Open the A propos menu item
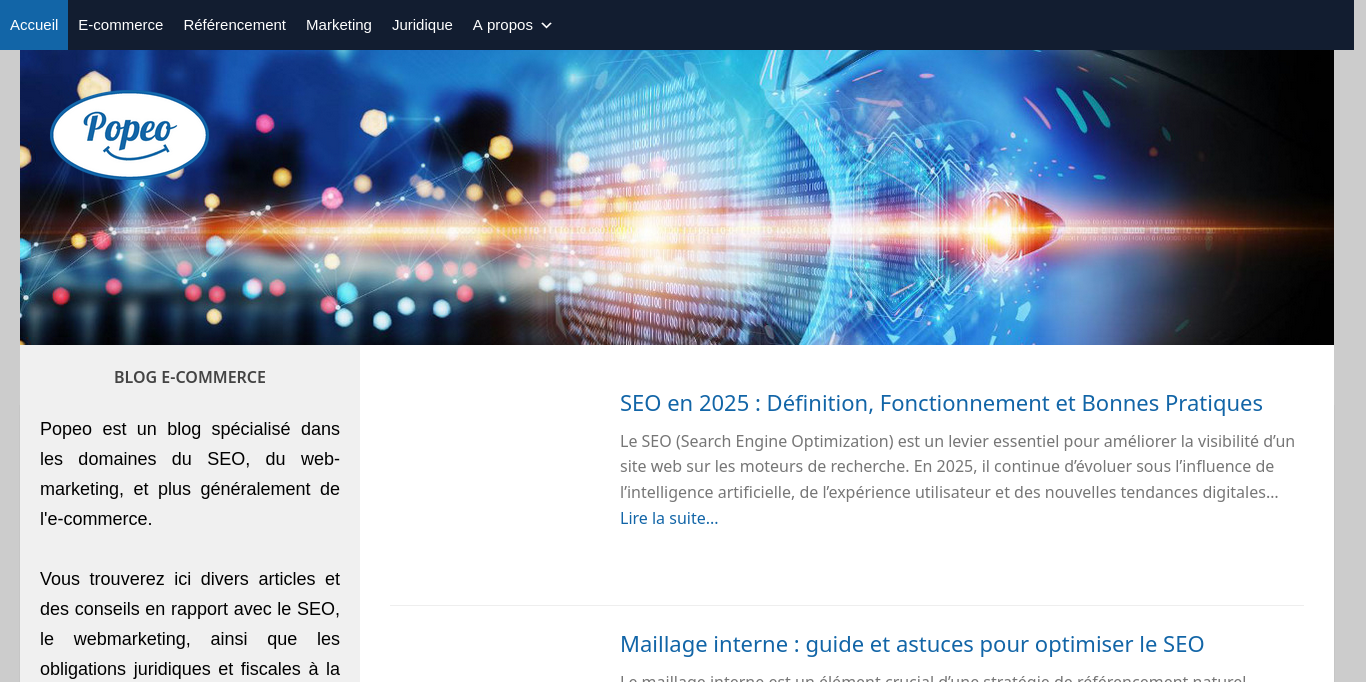Viewport: 1366px width, 682px height. pyautogui.click(x=503, y=25)
